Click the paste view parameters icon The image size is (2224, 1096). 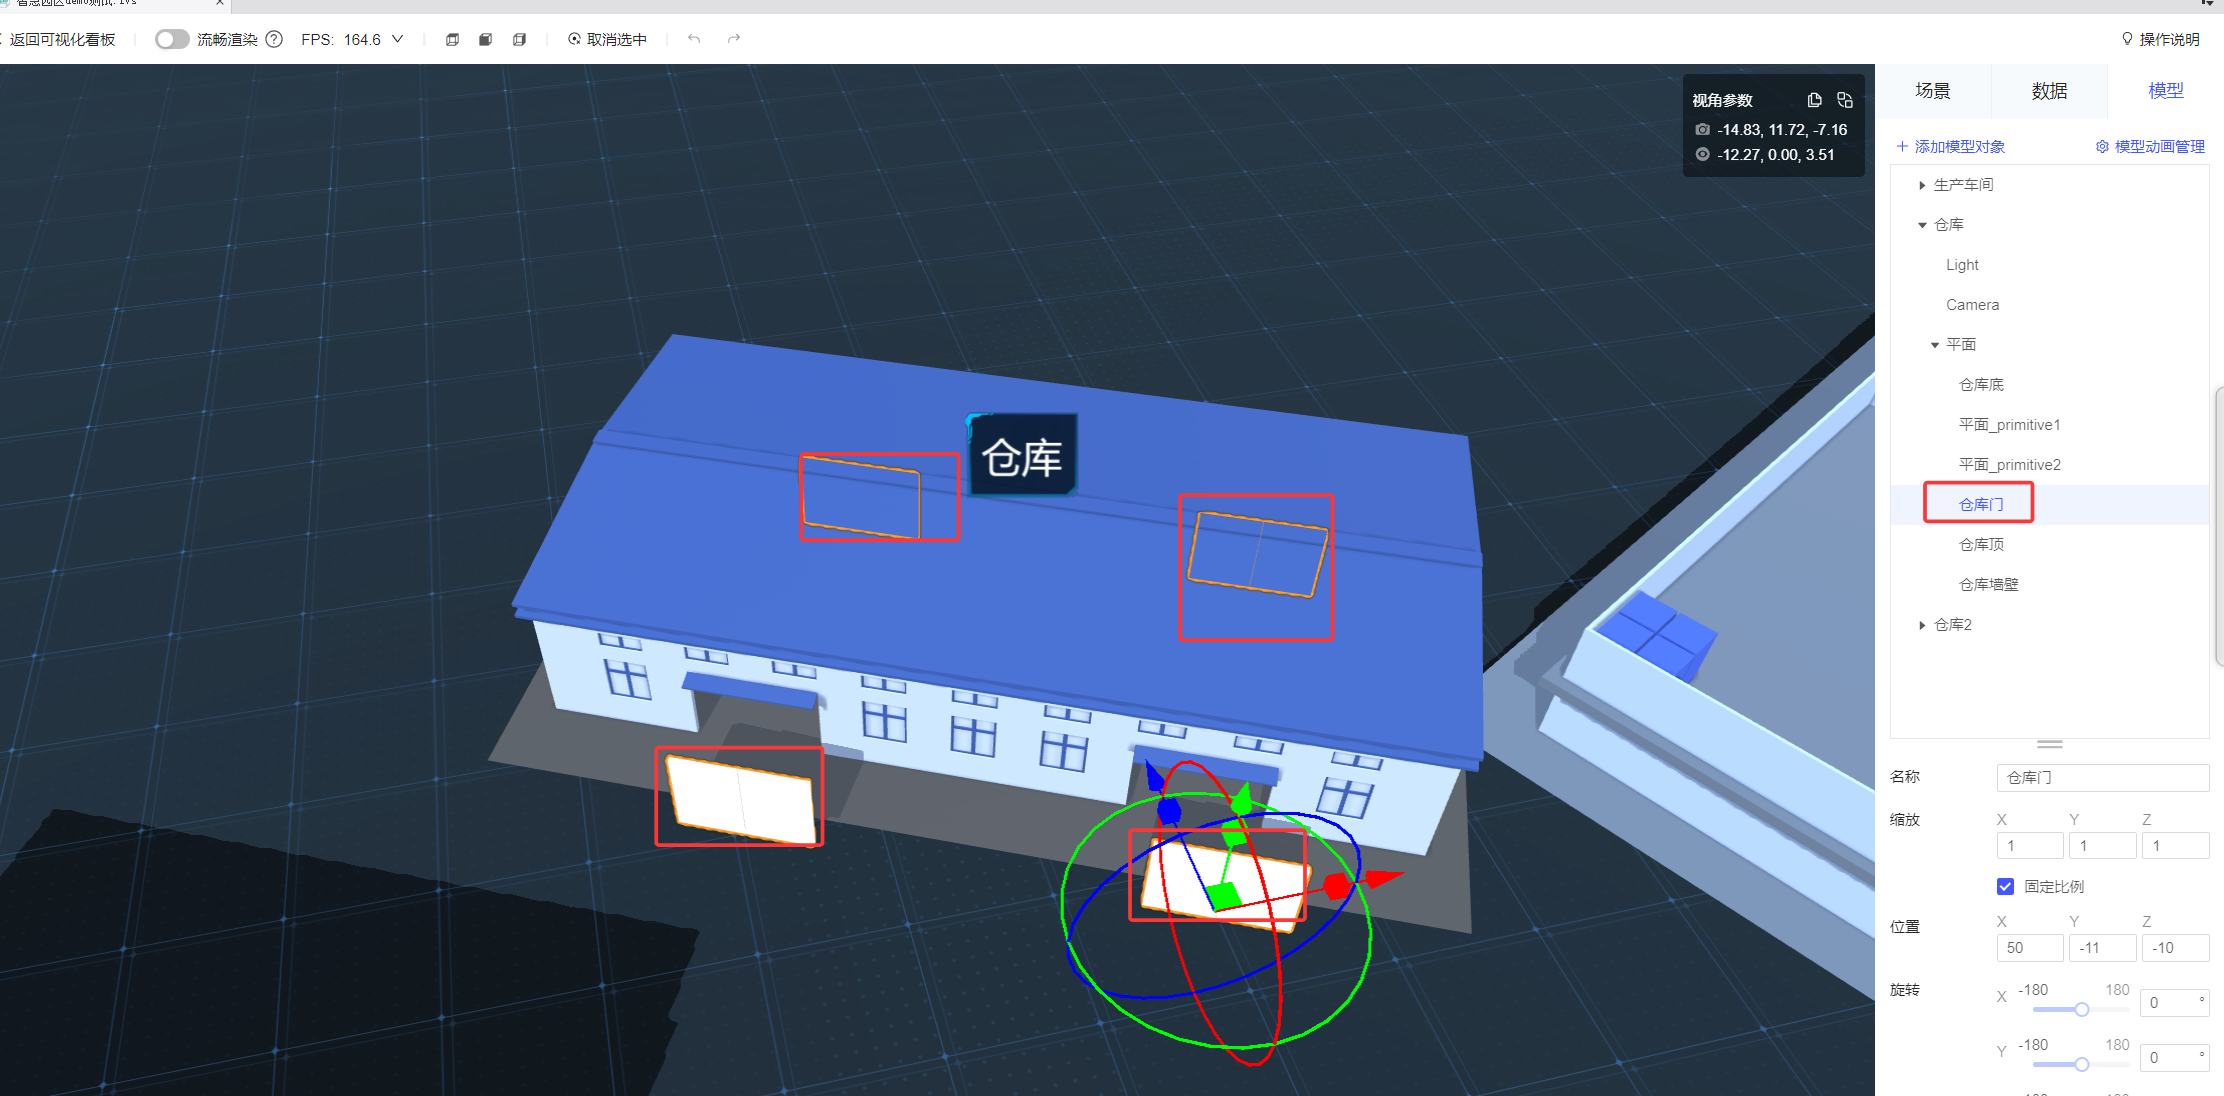pos(1845,100)
